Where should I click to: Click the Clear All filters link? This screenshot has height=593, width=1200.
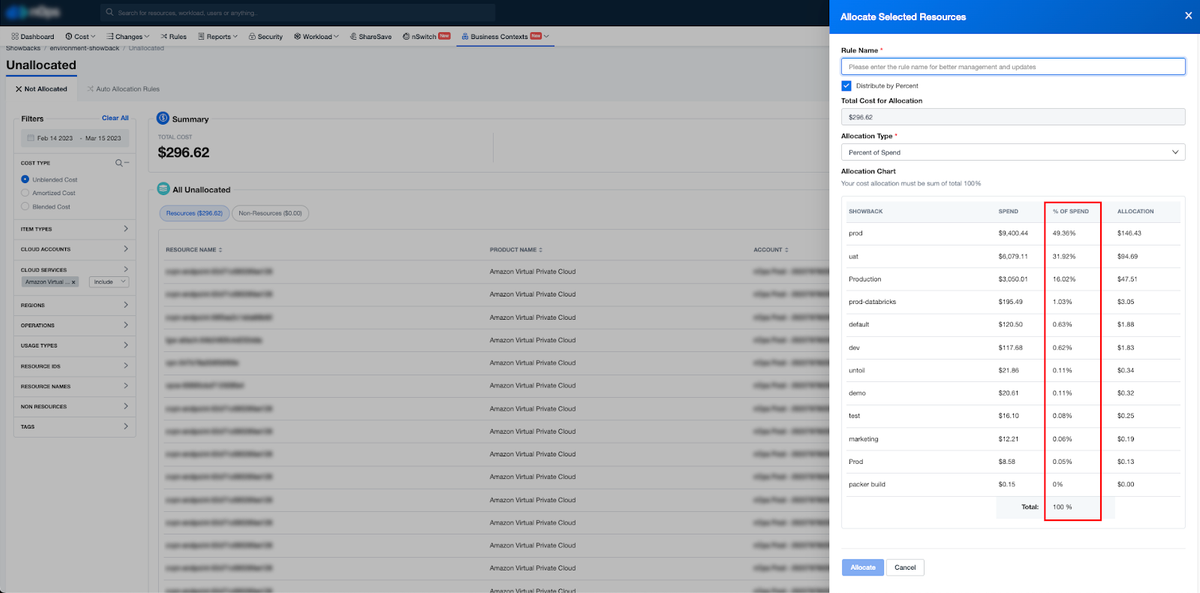(x=115, y=118)
